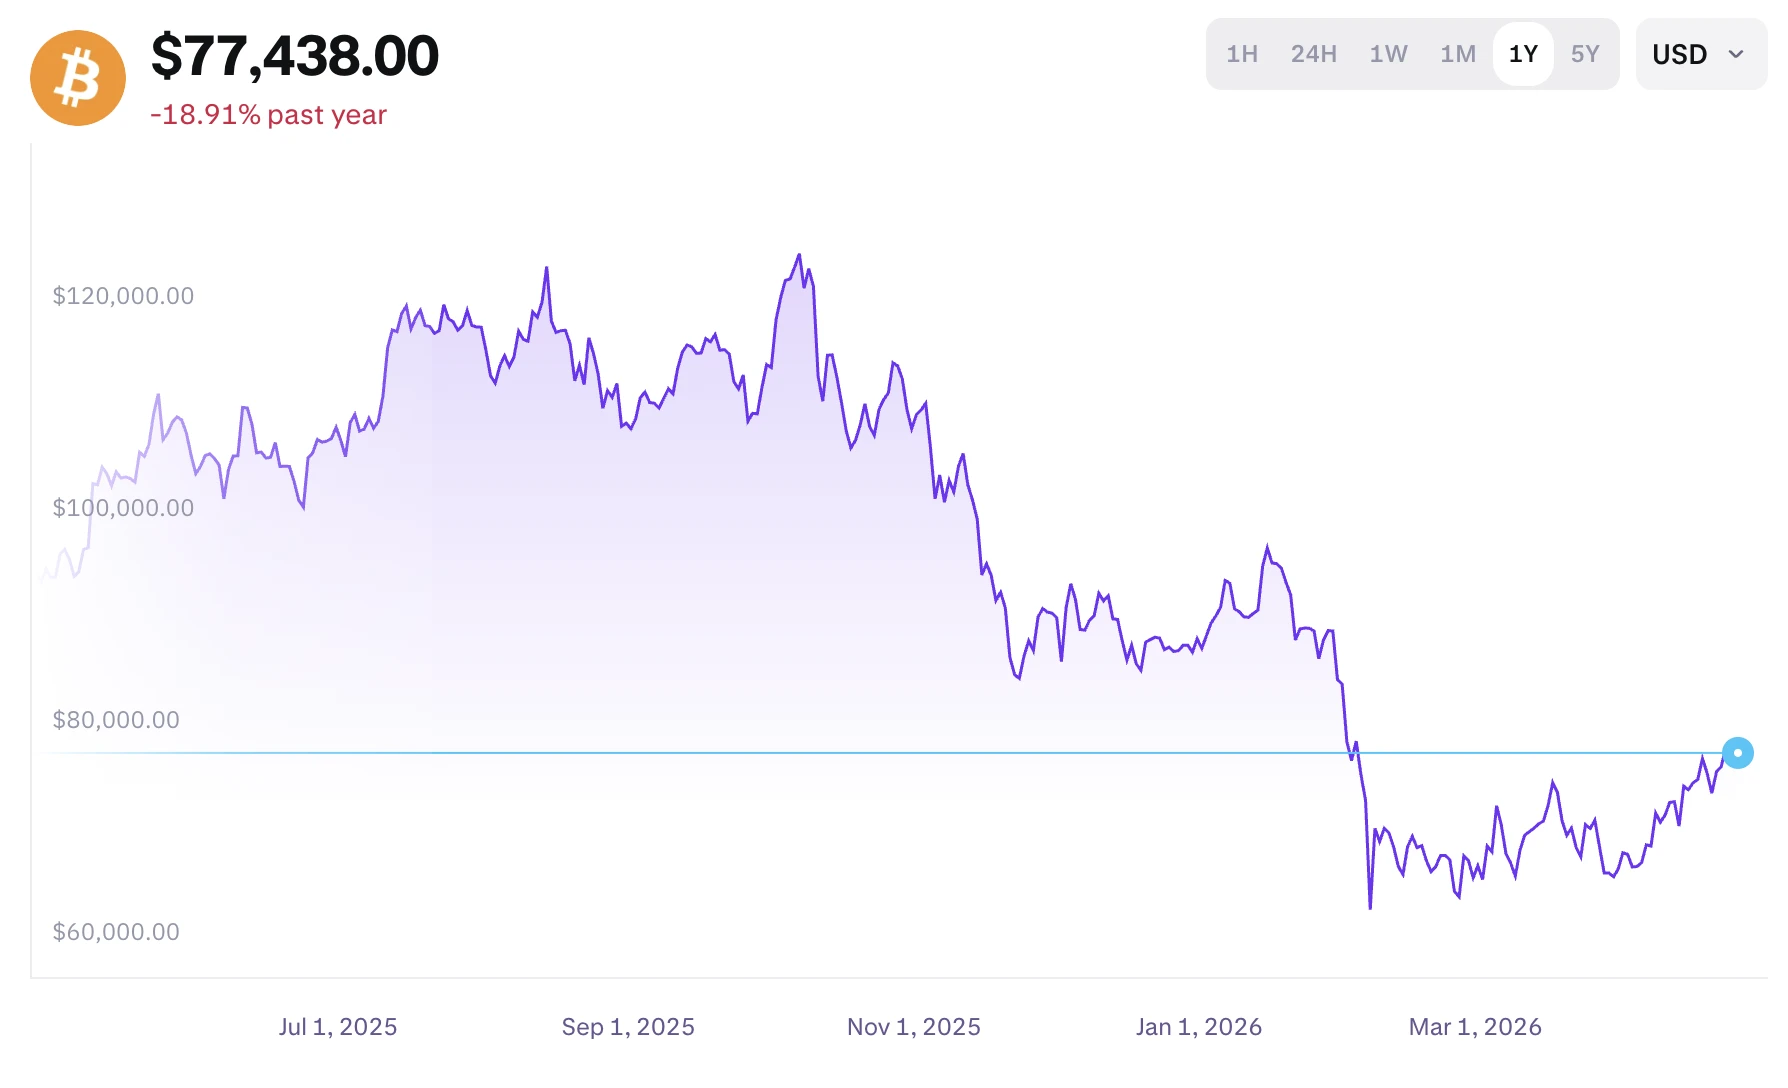Viewport: 1788px width, 1088px height.
Task: Click the $60,000.00 y-axis label
Action: 116,932
